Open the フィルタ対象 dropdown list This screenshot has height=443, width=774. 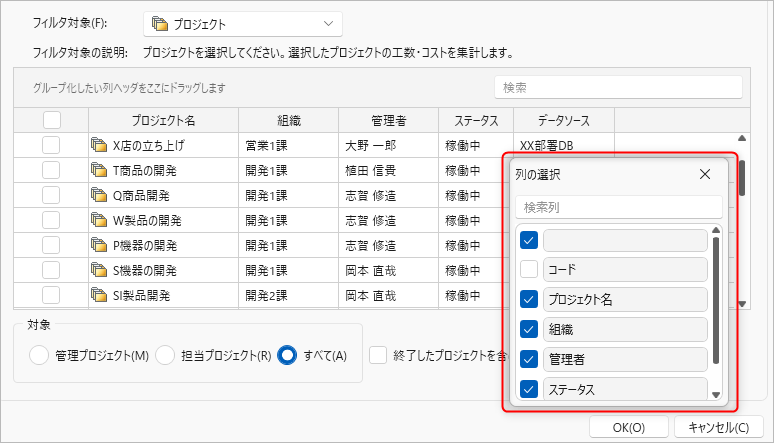coord(242,24)
